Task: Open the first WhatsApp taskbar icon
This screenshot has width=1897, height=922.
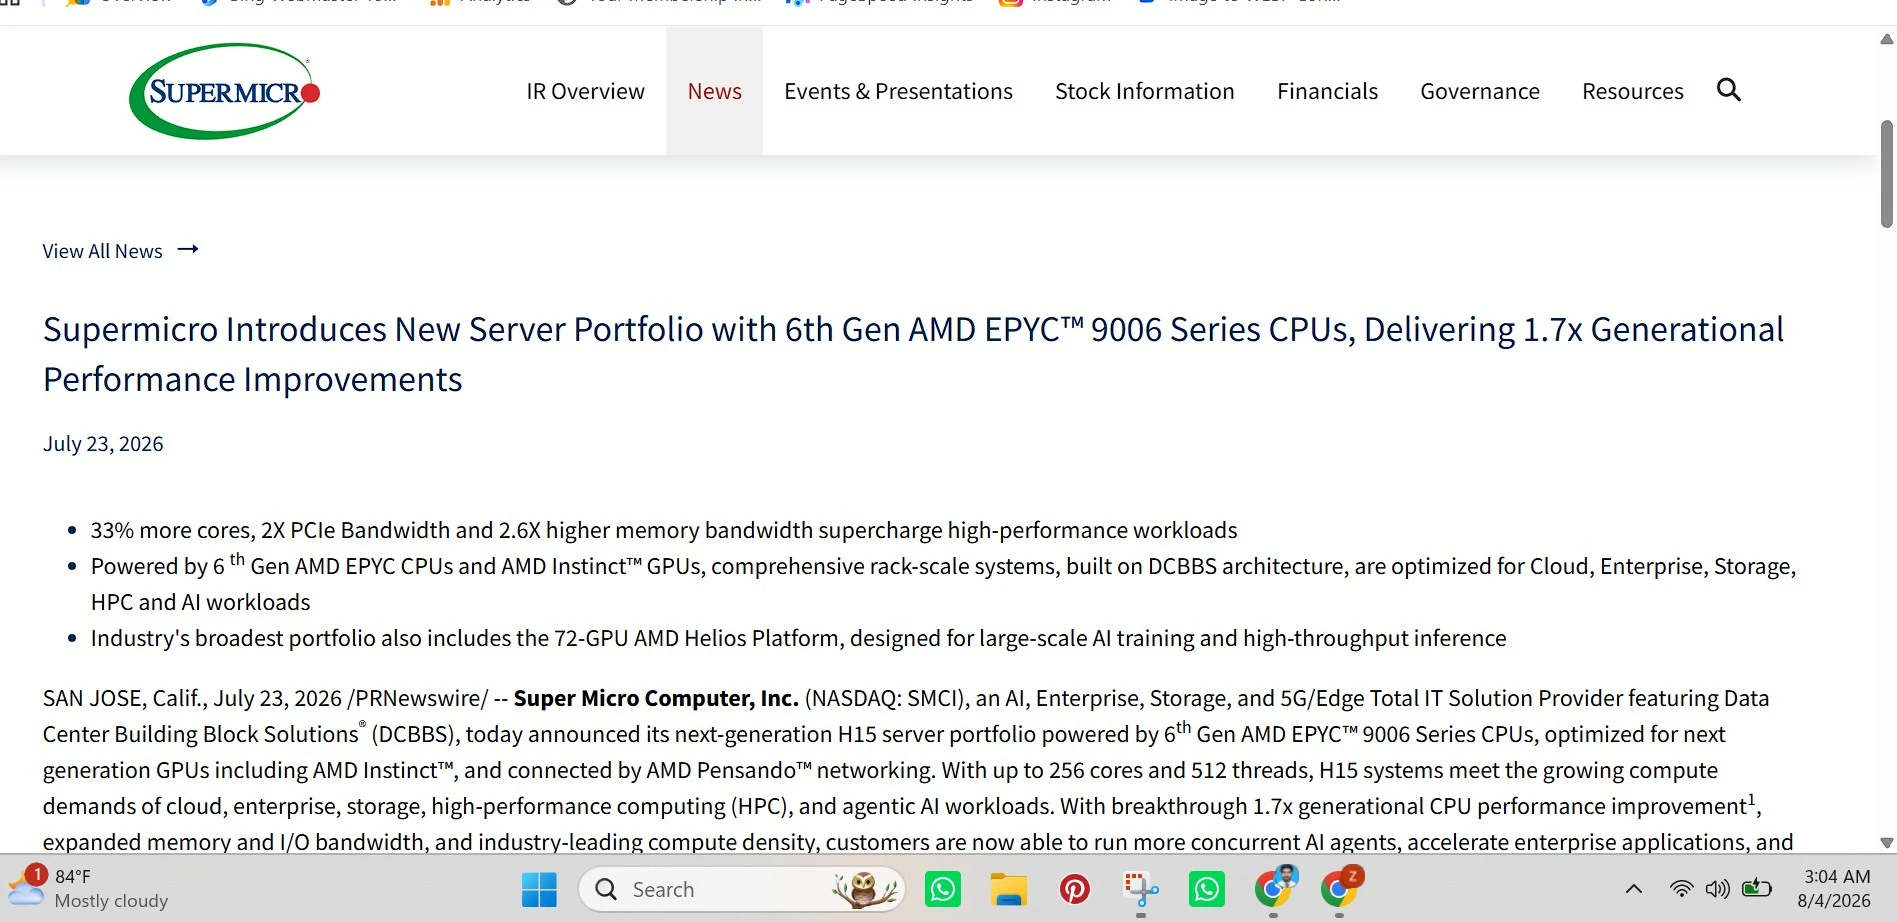Action: pos(942,889)
